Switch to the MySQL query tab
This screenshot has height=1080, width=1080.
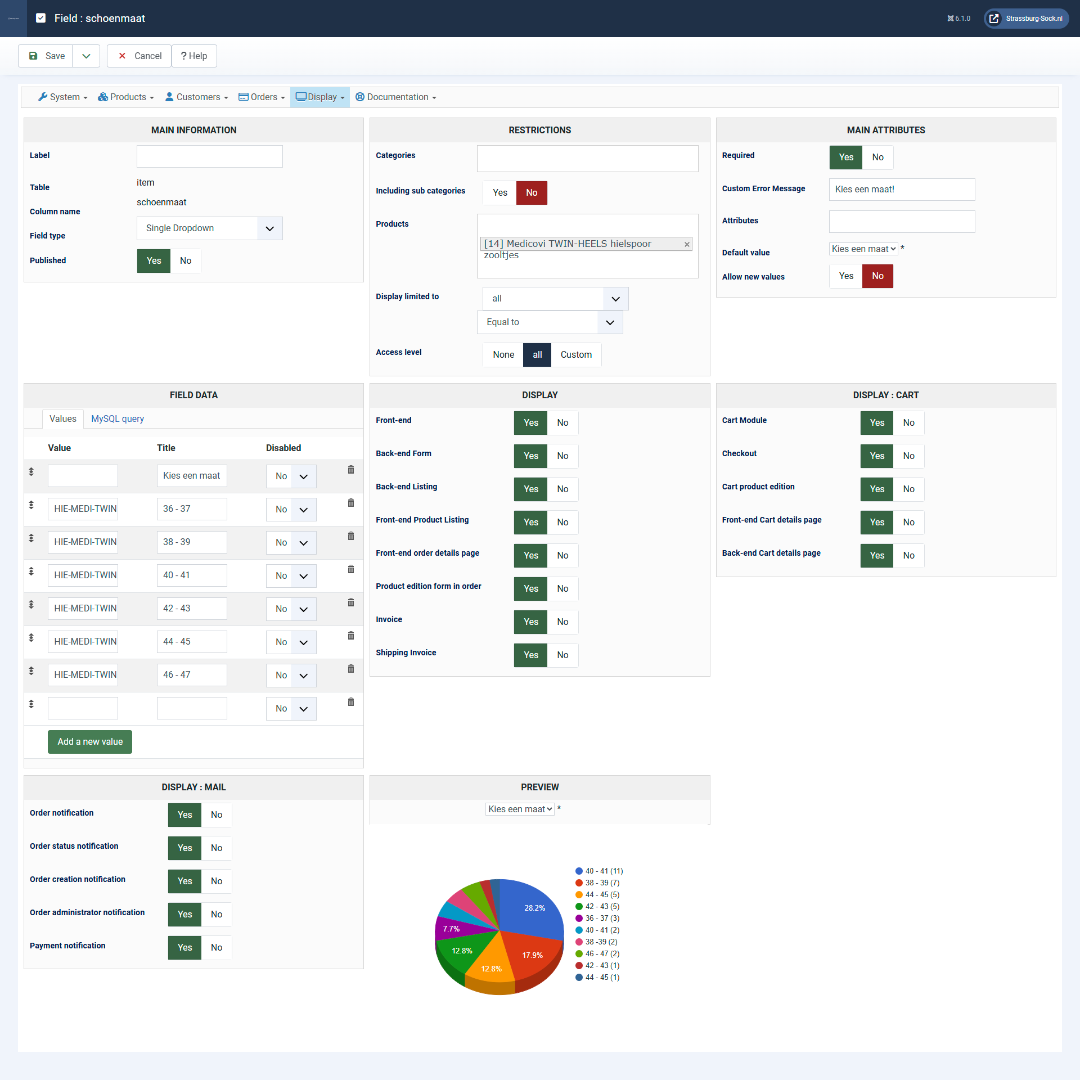pos(118,419)
